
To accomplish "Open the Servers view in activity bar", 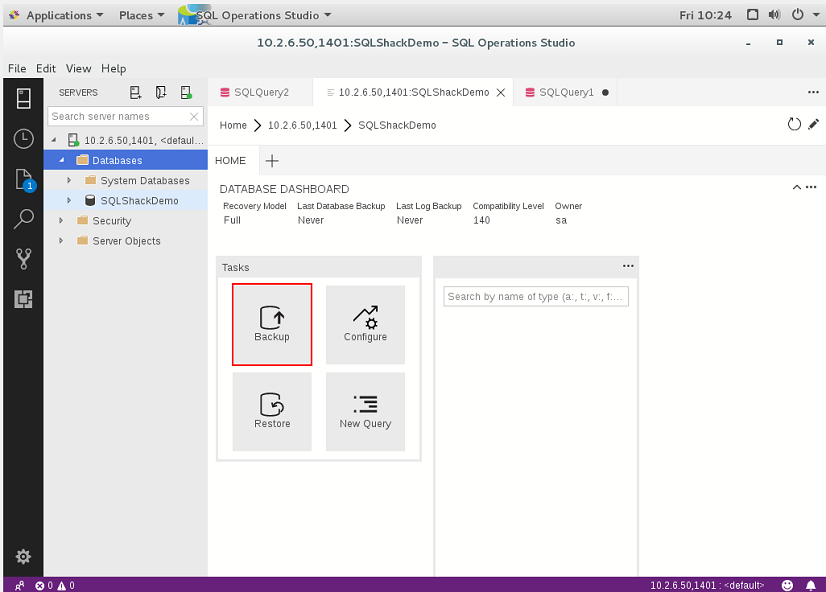I will click(23, 98).
